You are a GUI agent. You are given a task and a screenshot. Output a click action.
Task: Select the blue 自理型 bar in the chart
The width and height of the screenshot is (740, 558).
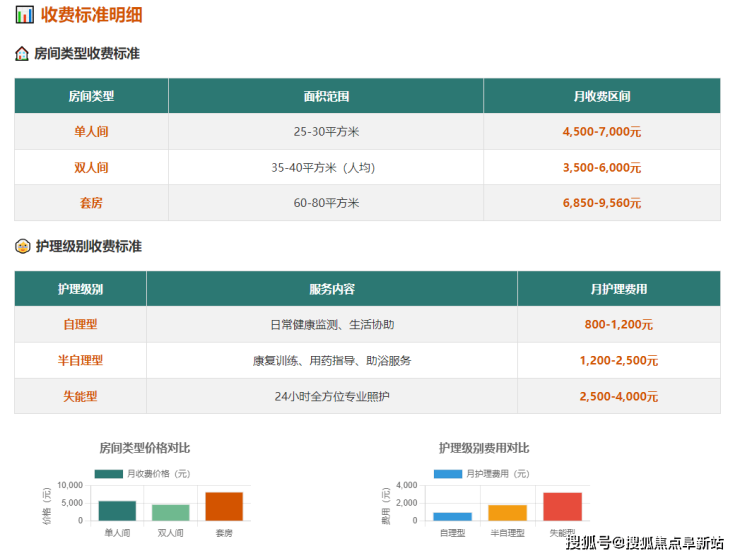tap(452, 516)
